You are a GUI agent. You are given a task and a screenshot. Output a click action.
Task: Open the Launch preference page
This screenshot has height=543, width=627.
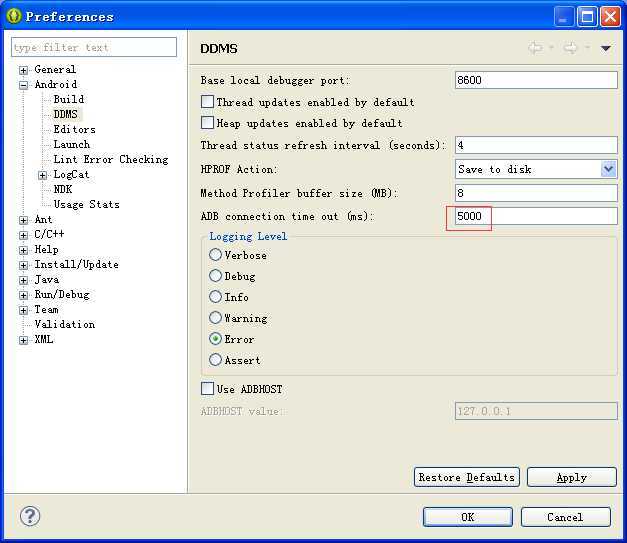72,144
